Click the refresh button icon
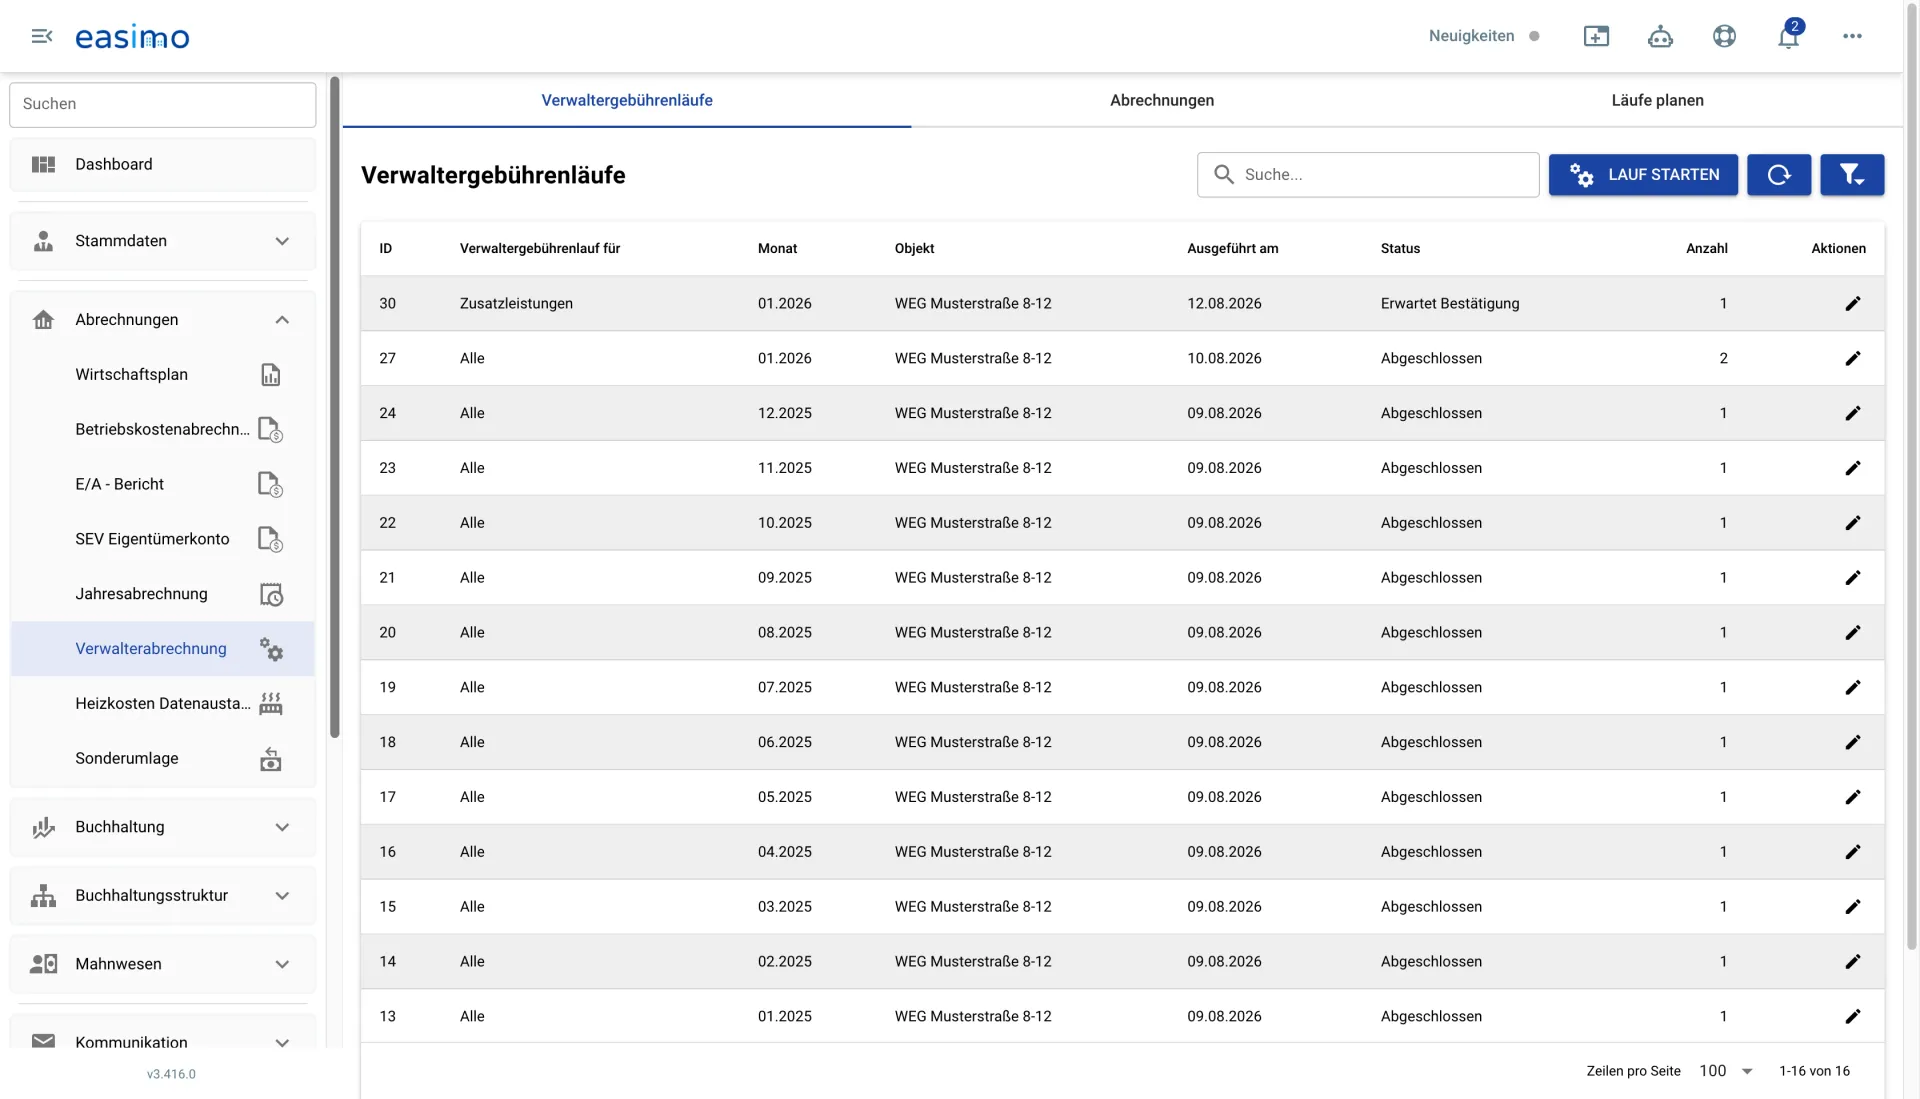Viewport: 1920px width, 1099px height. tap(1779, 175)
